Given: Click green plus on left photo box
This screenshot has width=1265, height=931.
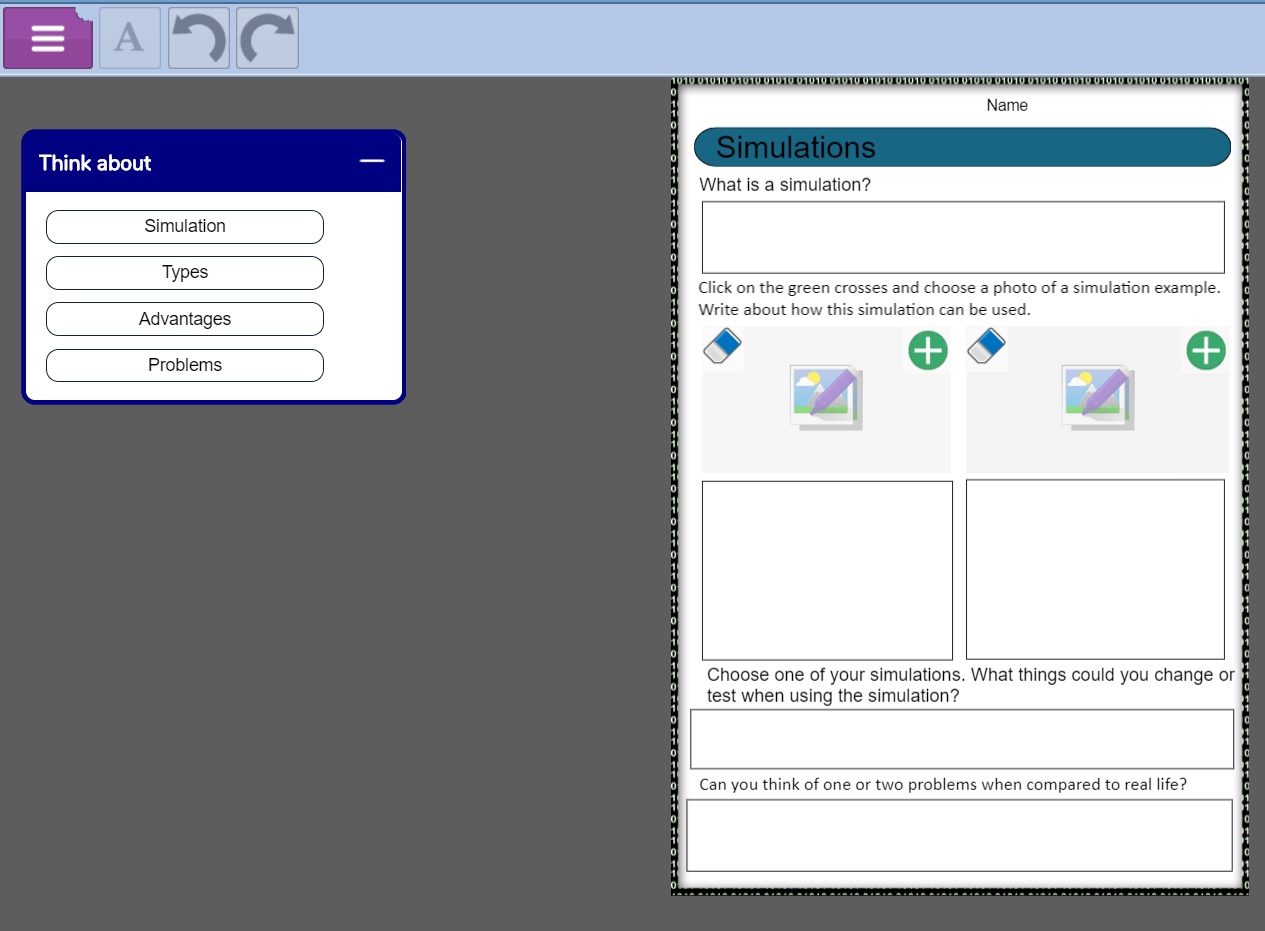Looking at the screenshot, I should point(928,350).
